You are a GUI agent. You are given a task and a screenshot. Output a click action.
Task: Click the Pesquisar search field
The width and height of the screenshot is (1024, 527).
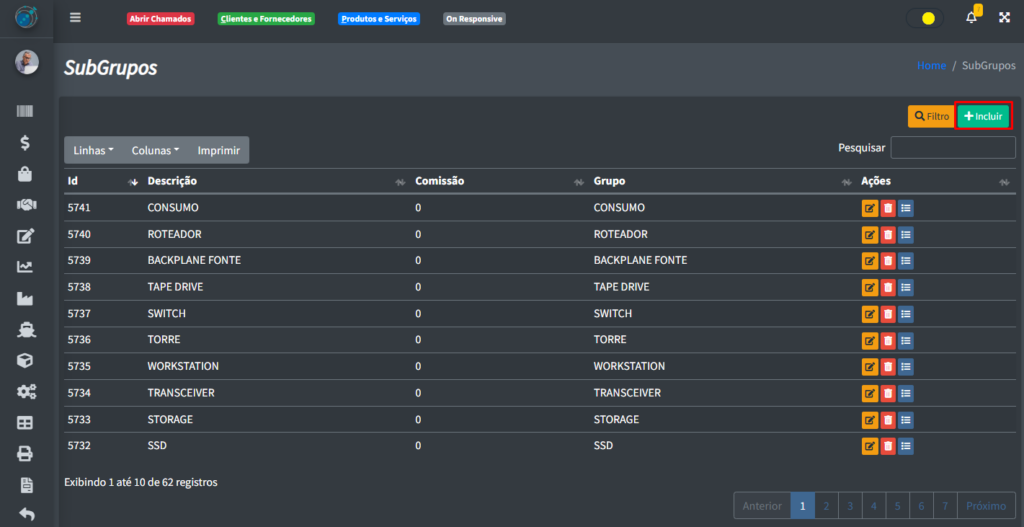click(952, 148)
